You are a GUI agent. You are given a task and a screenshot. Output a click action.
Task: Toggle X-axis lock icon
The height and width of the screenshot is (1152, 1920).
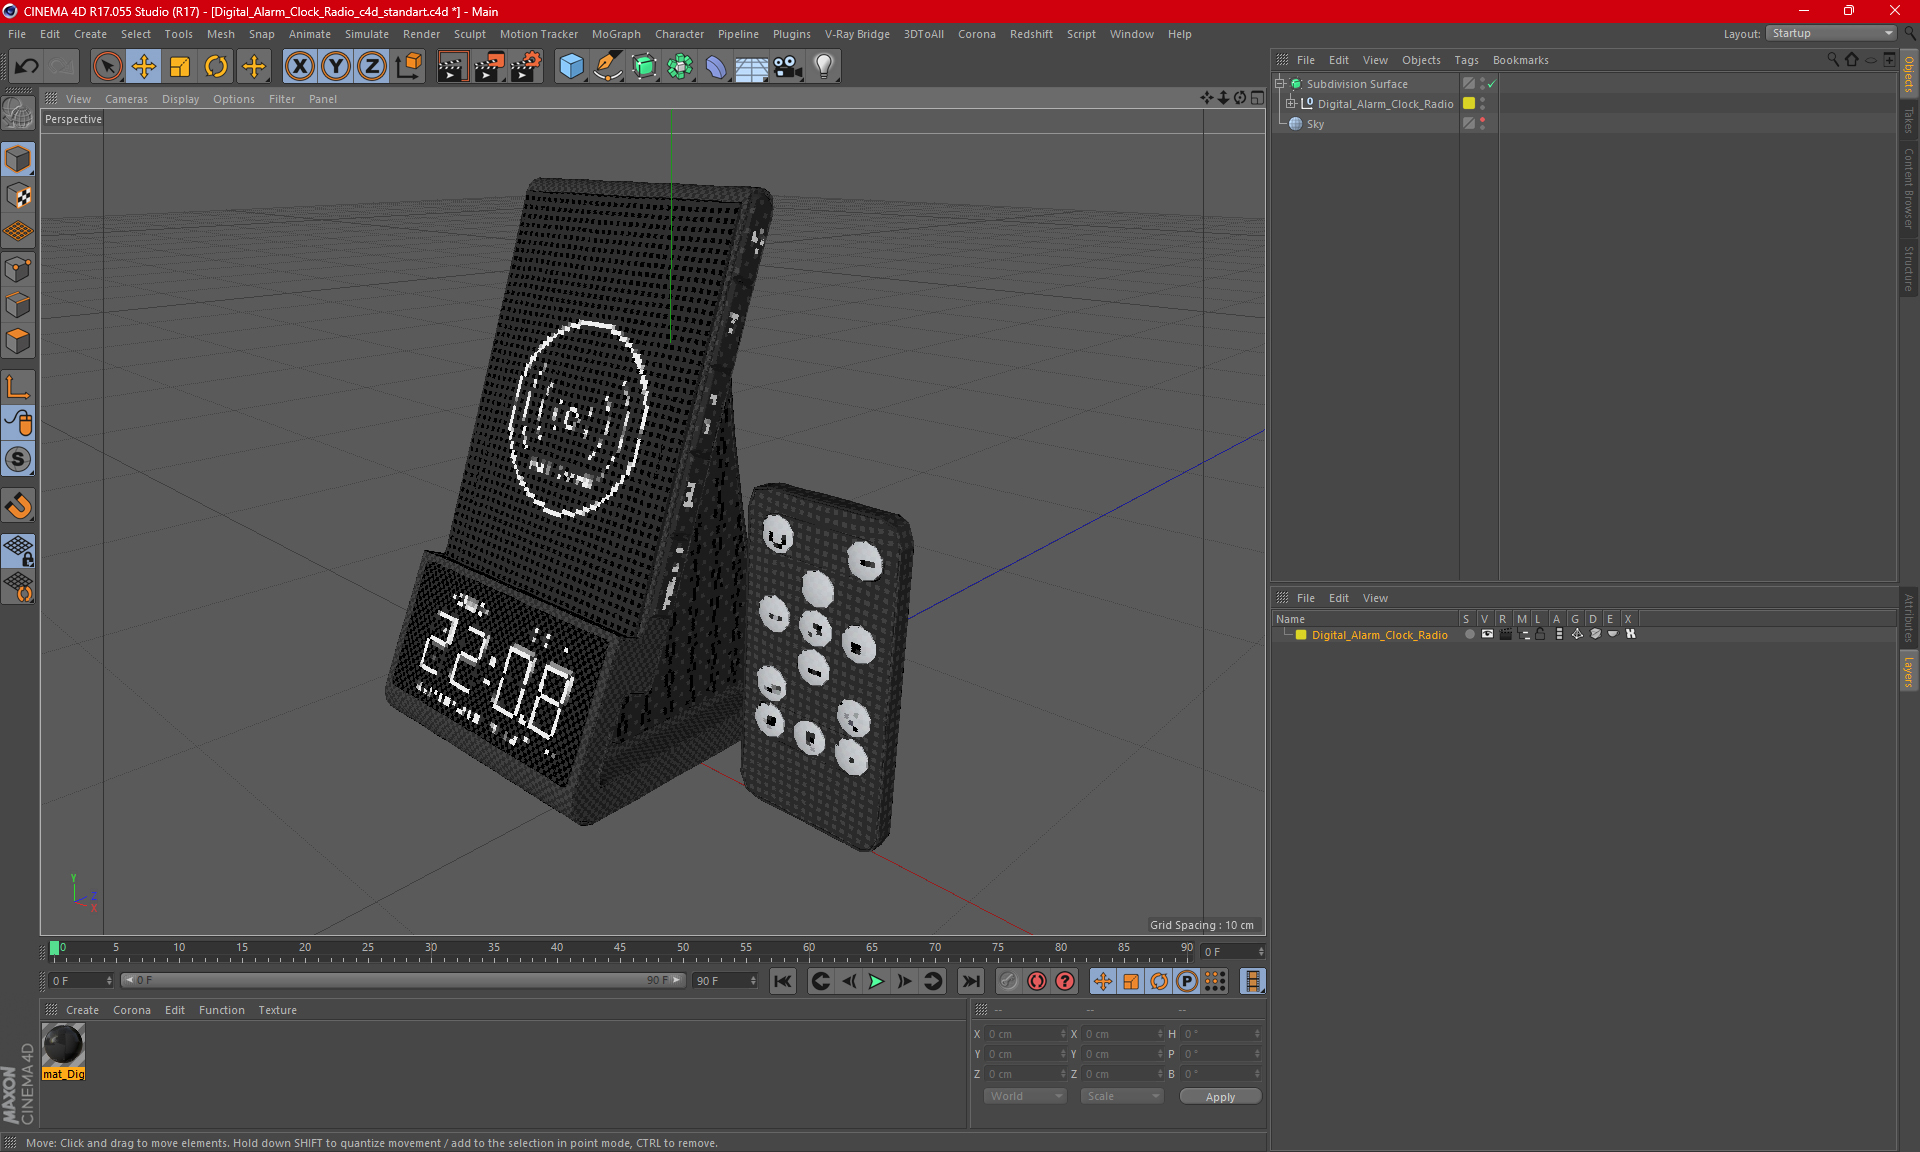click(299, 67)
